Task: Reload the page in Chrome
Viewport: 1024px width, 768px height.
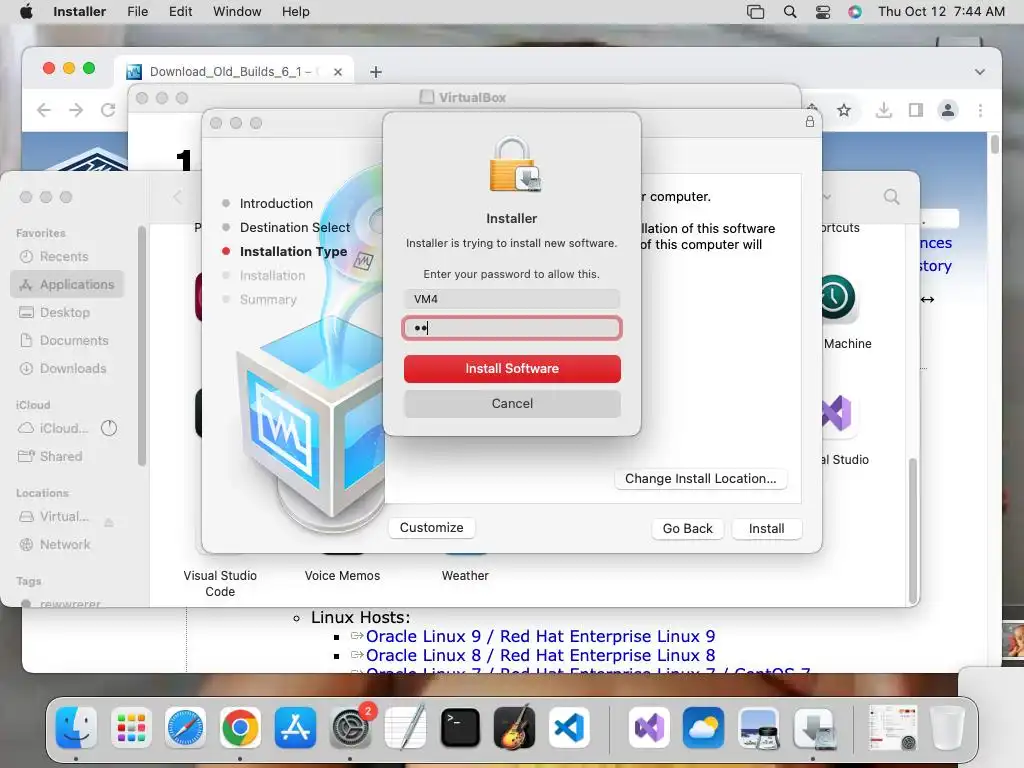Action: (108, 110)
